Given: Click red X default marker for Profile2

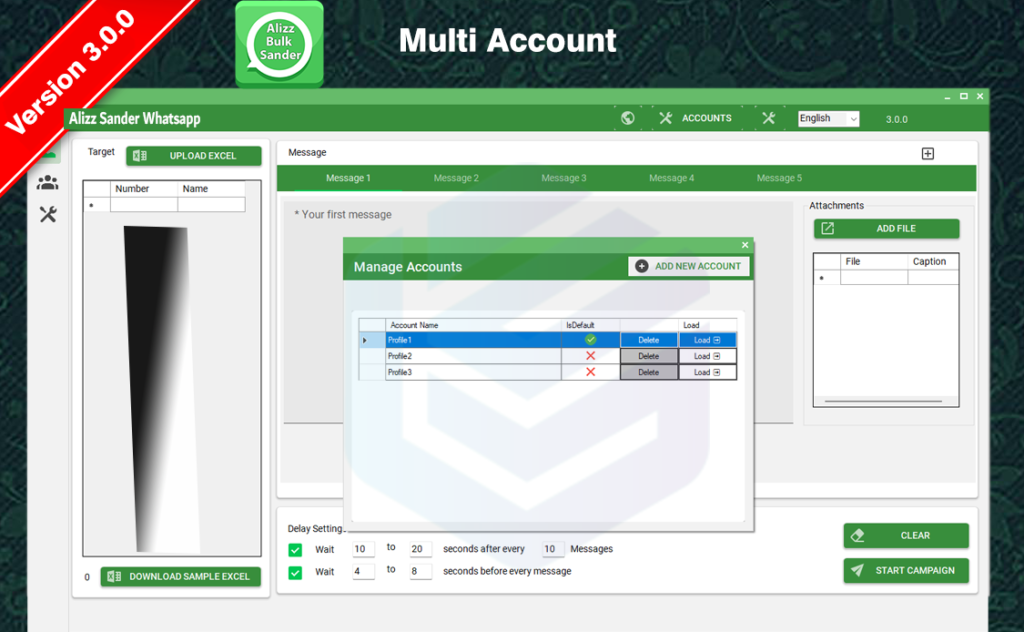Looking at the screenshot, I should [x=590, y=356].
